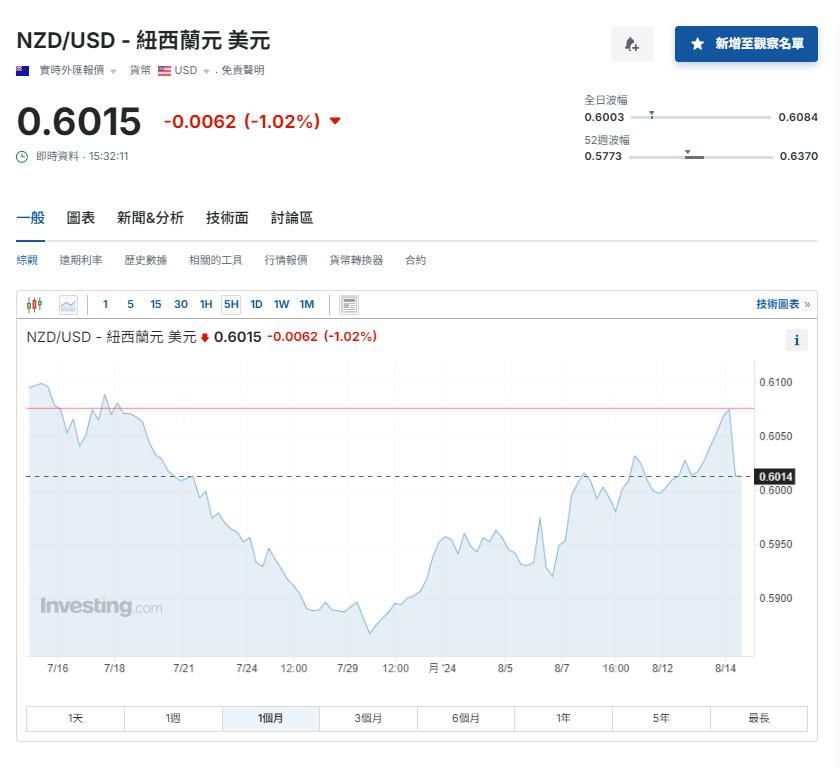Open the chart news panel icon
Viewport: 840px width, 768px height.
click(349, 304)
